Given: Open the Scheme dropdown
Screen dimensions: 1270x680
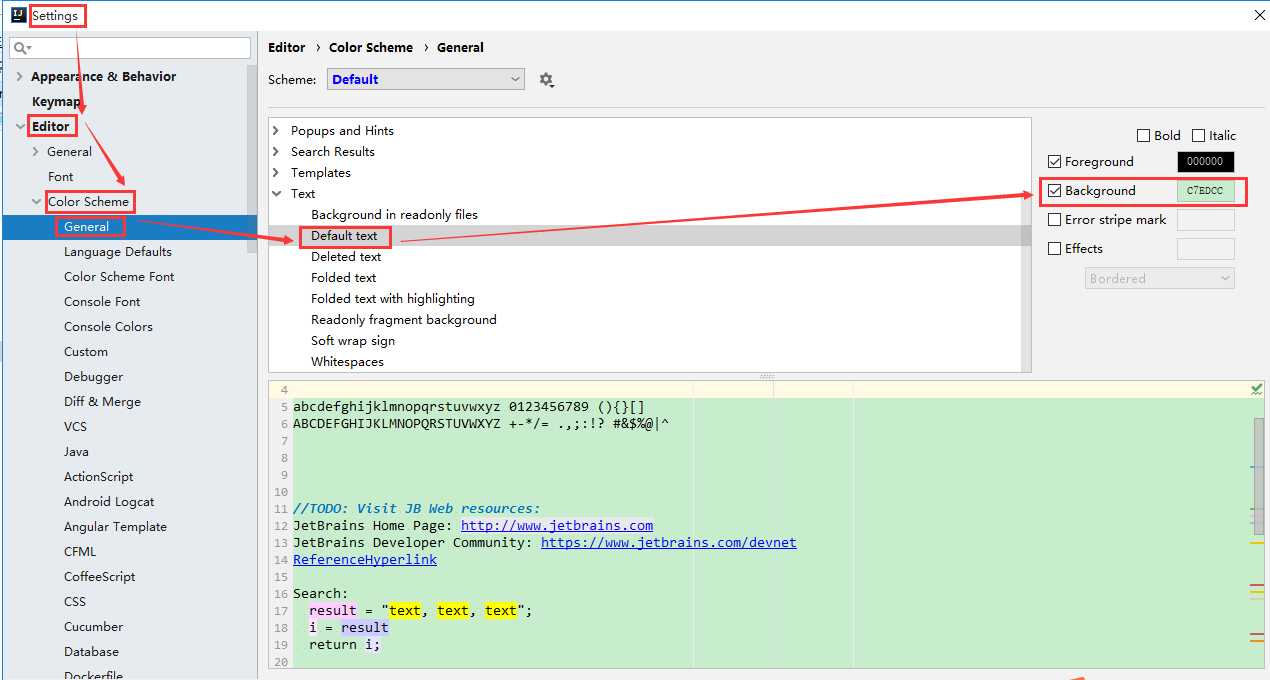Looking at the screenshot, I should tap(426, 80).
